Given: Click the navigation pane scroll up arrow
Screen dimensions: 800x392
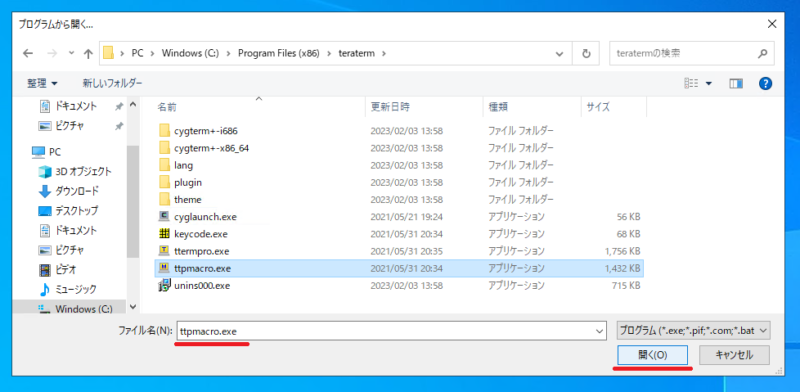Looking at the screenshot, I should tap(133, 104).
